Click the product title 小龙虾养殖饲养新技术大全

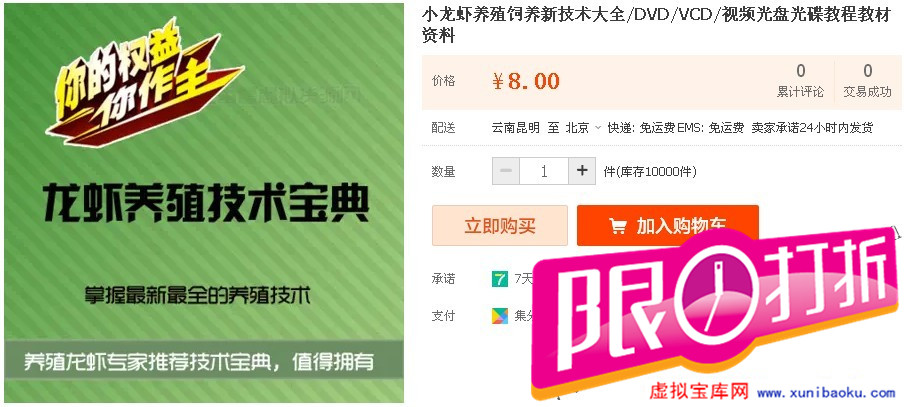(523, 16)
